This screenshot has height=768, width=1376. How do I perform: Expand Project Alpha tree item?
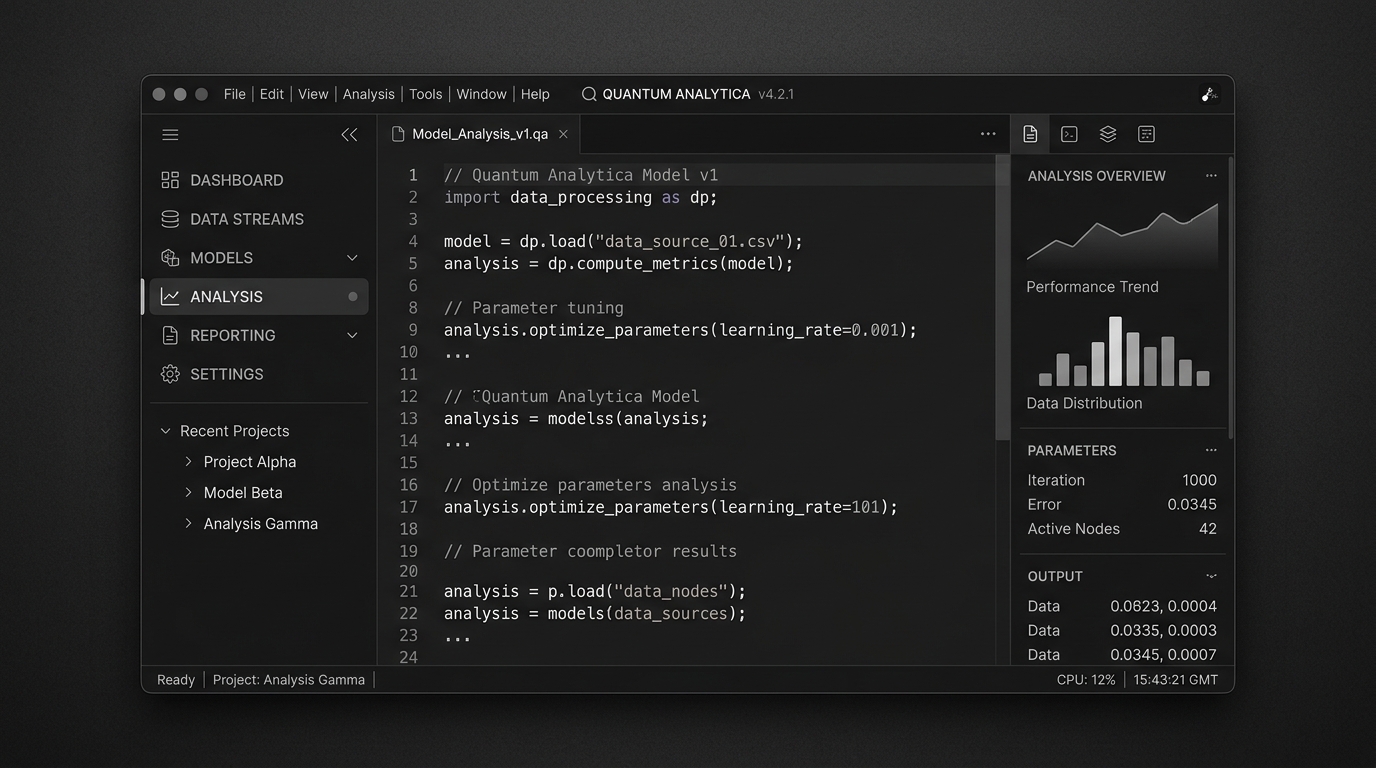188,462
